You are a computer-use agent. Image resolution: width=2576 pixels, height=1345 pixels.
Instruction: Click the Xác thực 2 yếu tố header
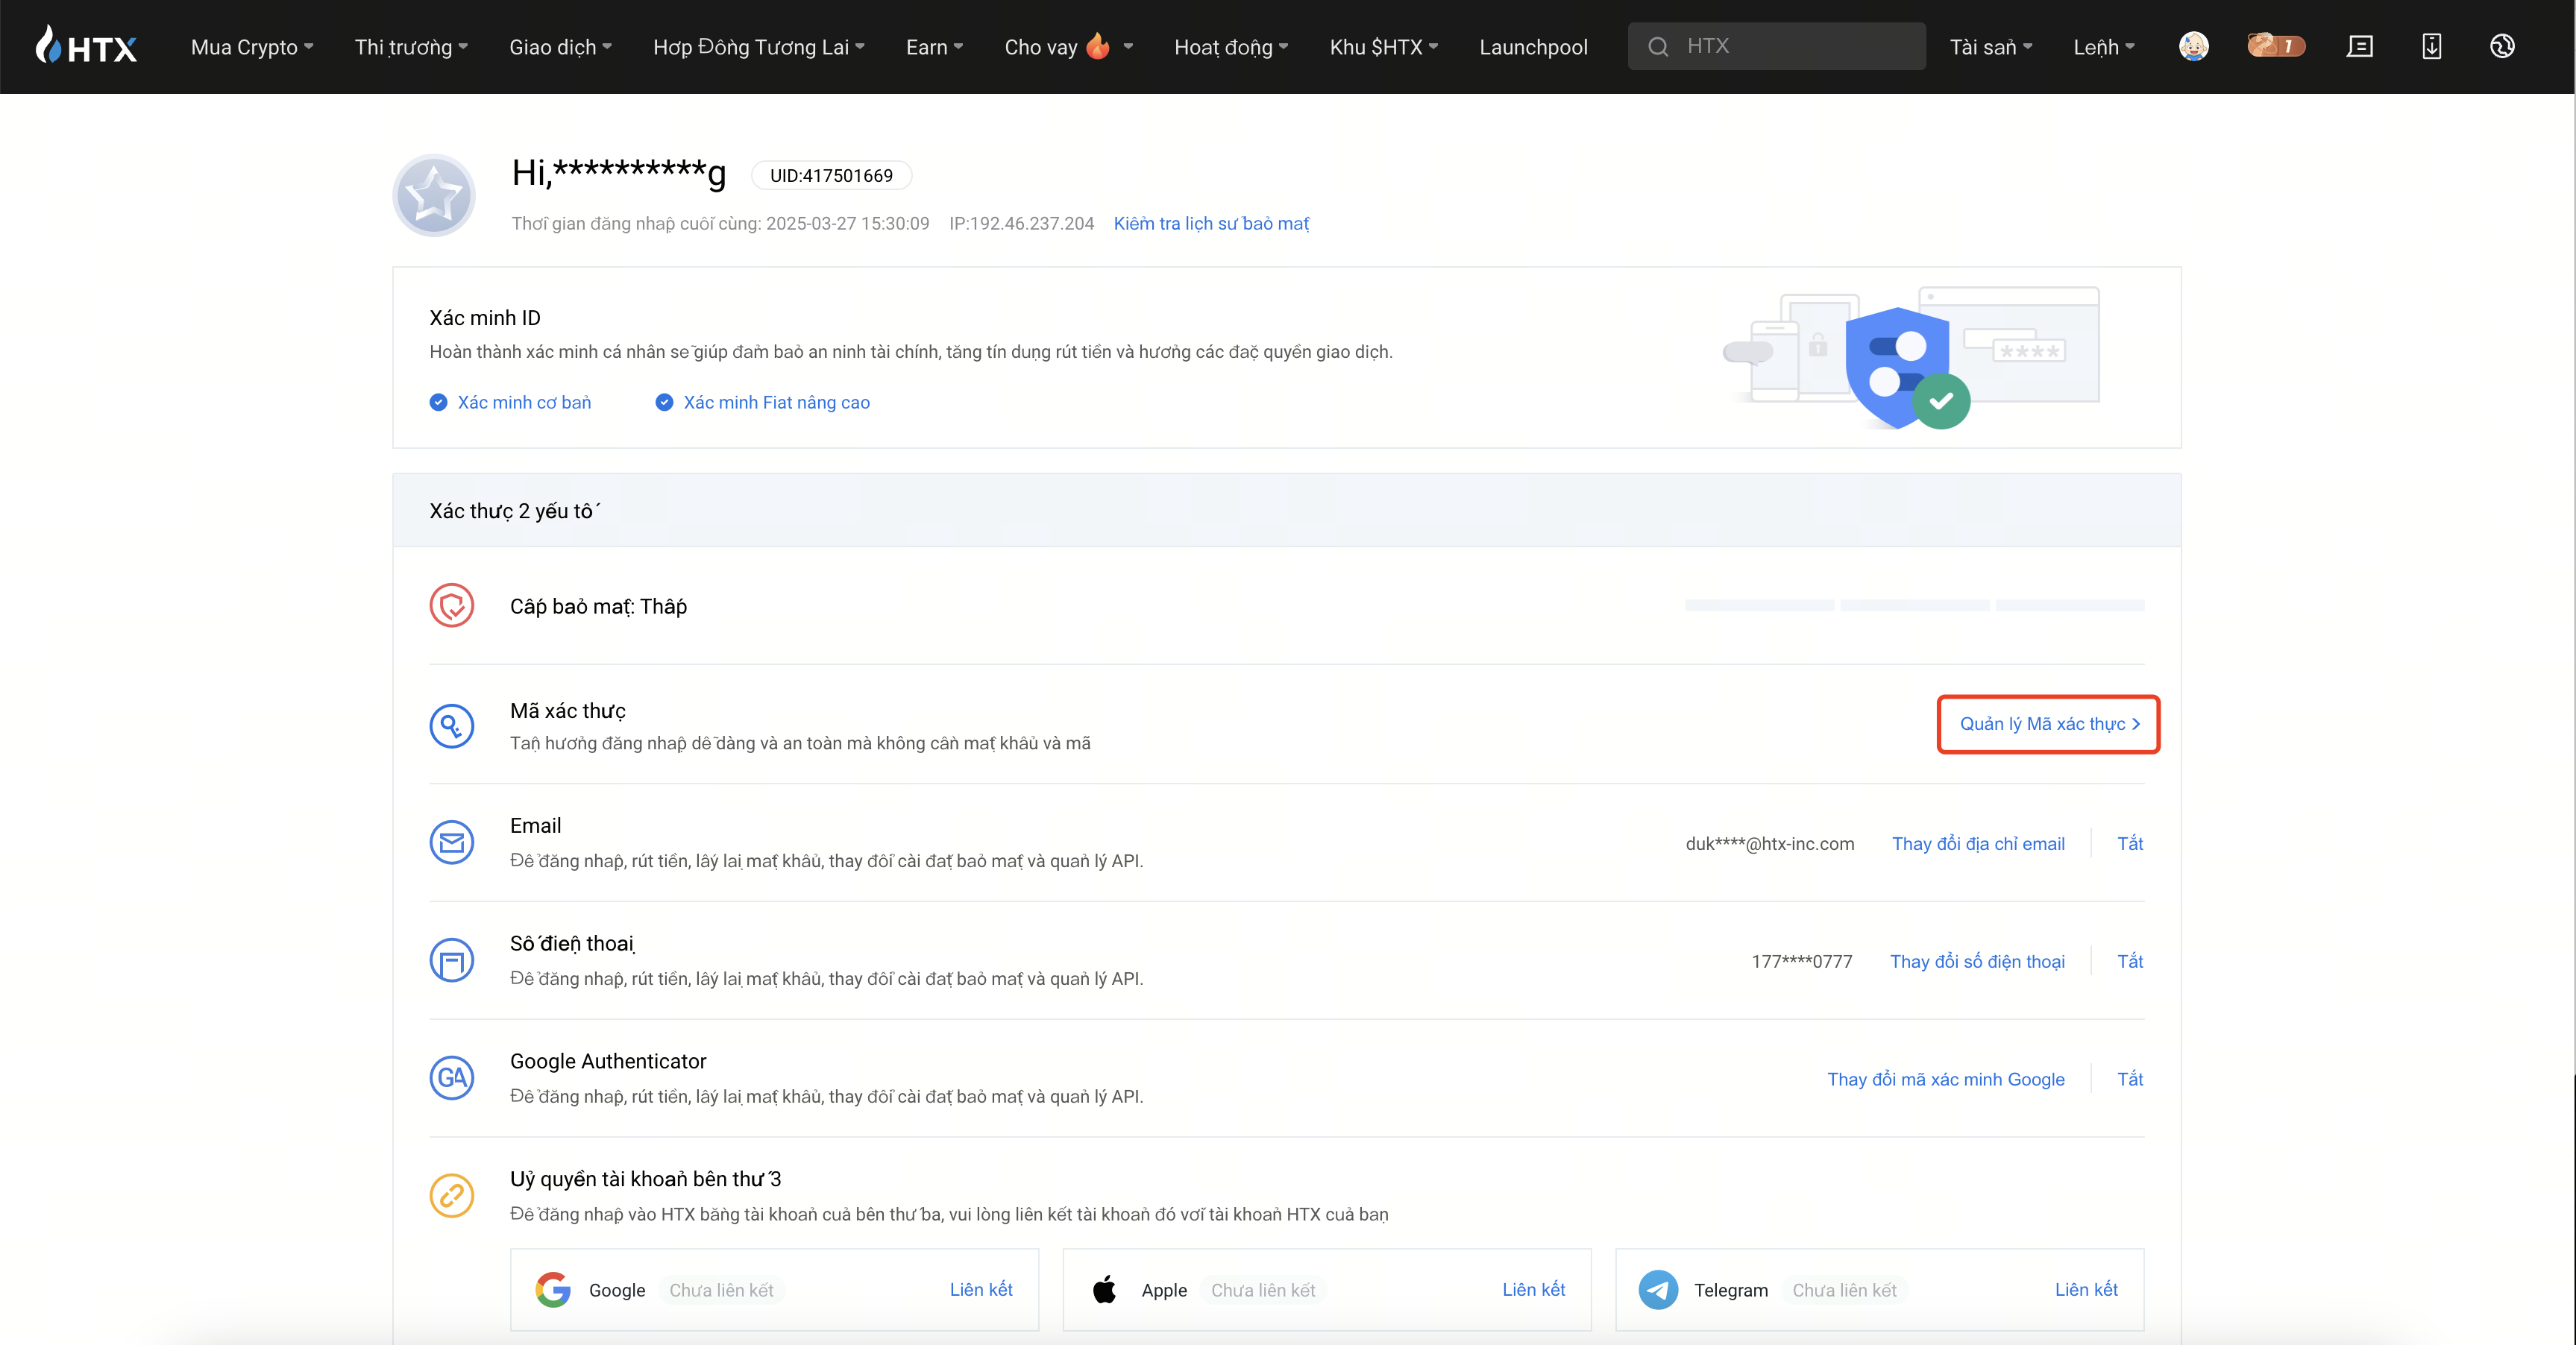point(1286,510)
